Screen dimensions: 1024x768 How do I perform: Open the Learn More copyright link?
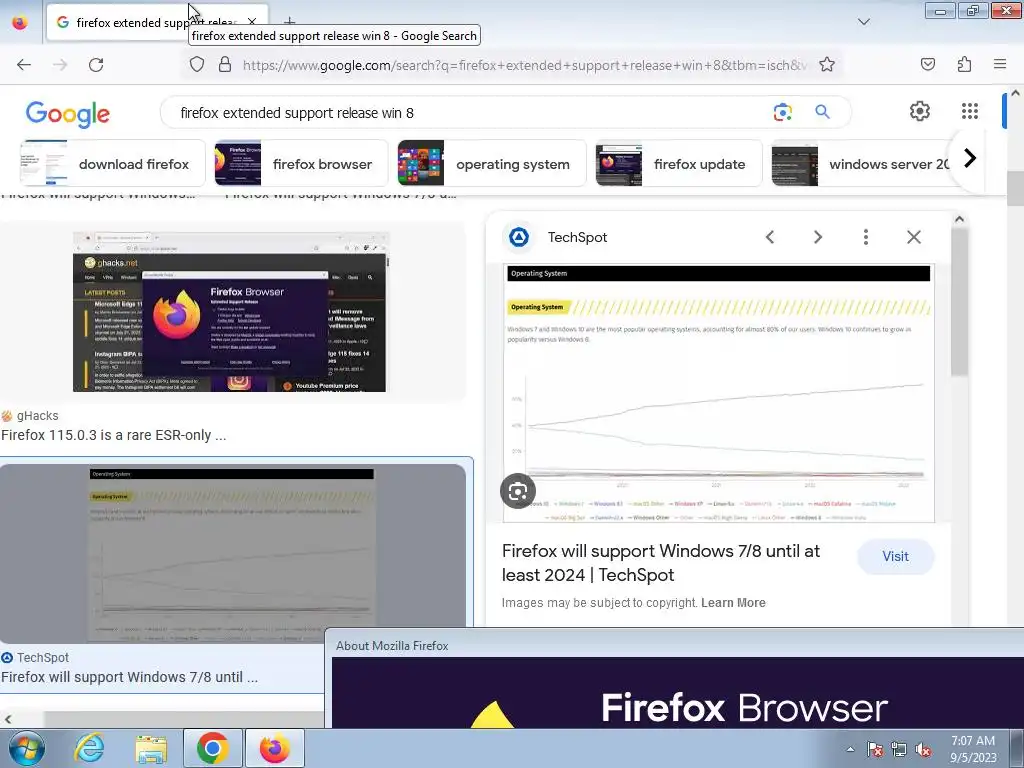click(x=733, y=603)
